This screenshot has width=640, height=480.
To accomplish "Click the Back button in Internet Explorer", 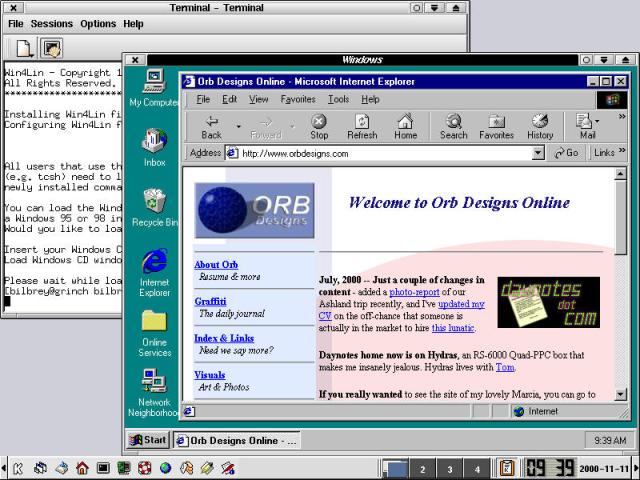I will (x=212, y=127).
